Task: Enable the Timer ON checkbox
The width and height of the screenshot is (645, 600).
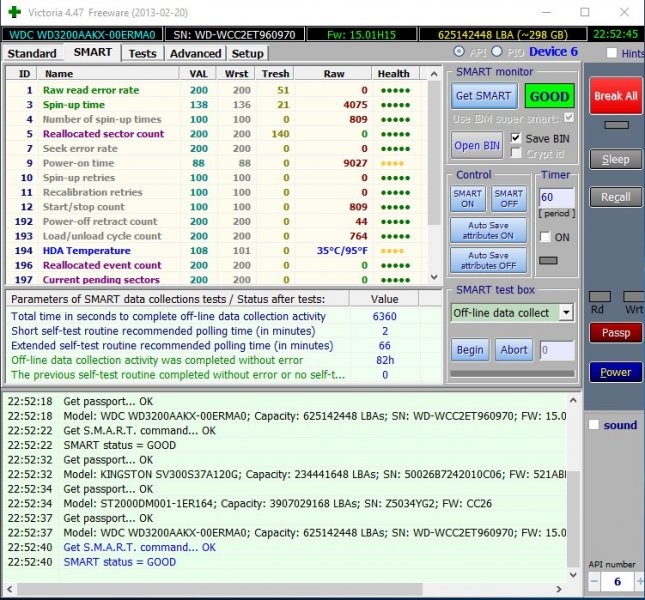Action: [544, 237]
